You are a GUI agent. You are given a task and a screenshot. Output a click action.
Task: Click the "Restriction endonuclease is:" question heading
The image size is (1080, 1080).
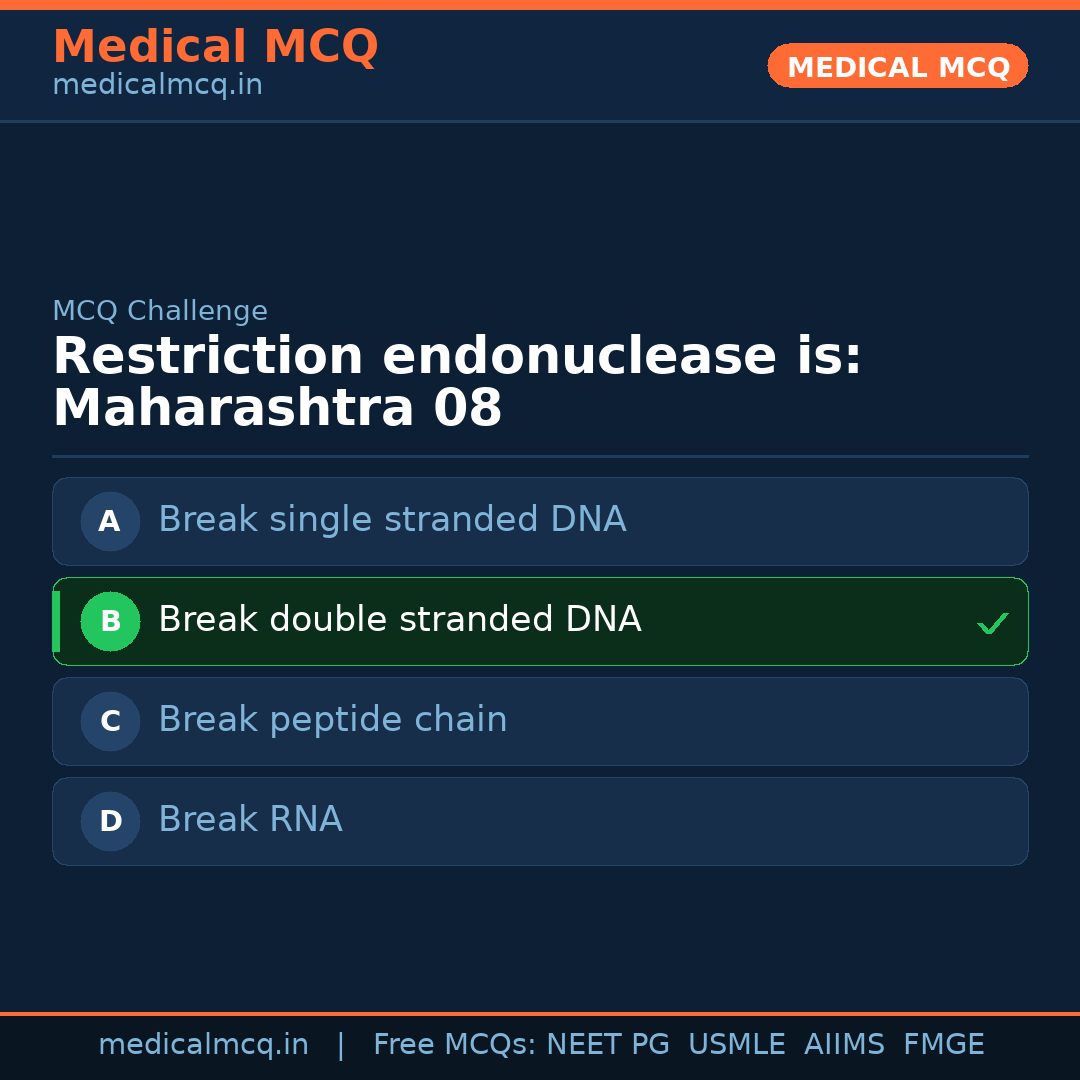tap(457, 357)
